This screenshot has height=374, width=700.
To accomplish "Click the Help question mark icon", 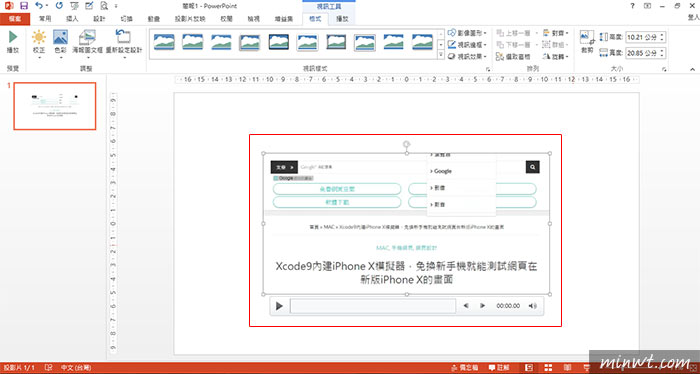I will pyautogui.click(x=632, y=6).
